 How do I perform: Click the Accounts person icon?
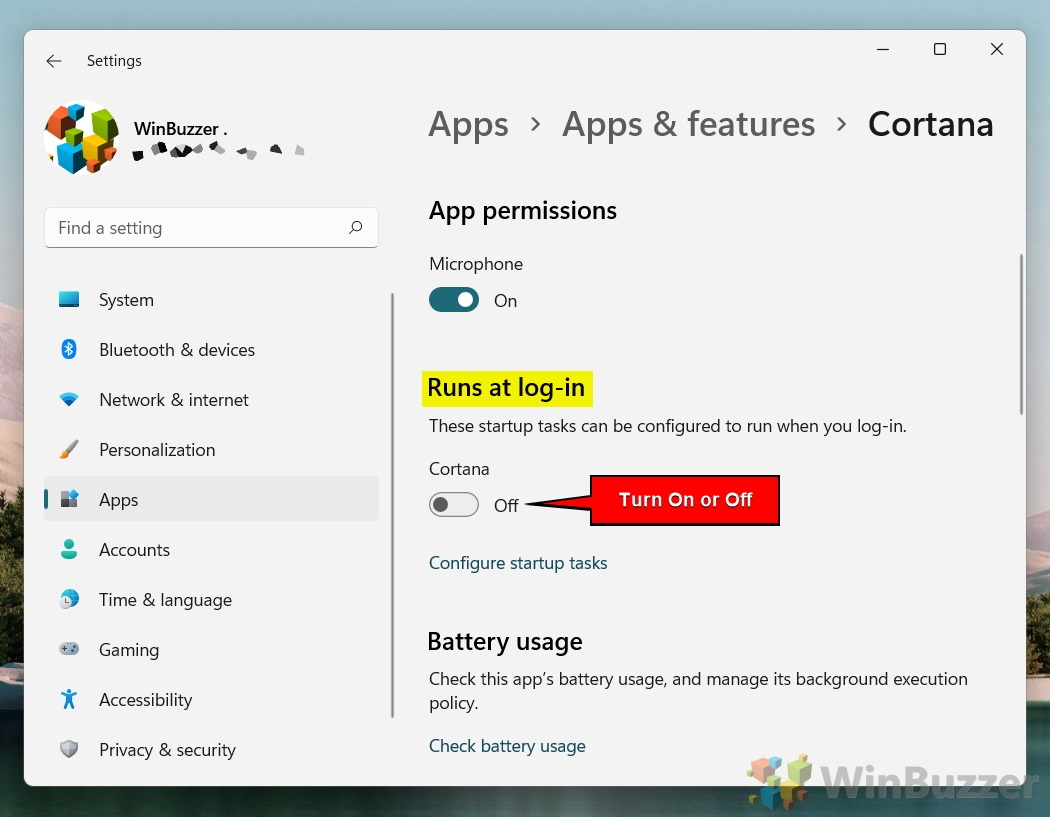69,550
